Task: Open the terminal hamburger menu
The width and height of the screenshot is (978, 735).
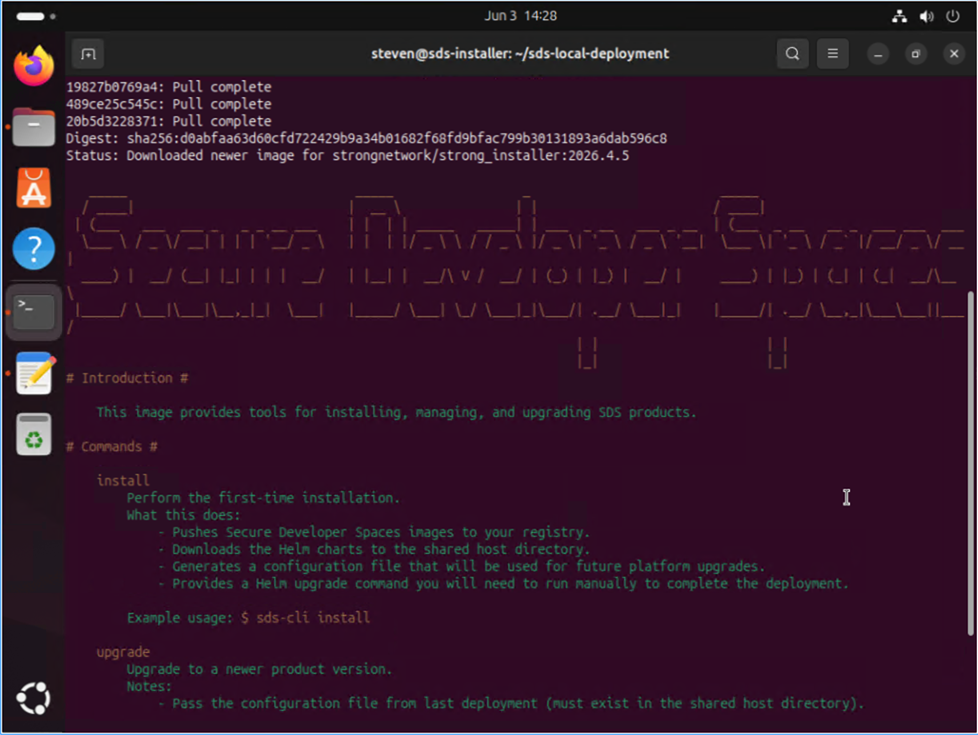Action: 833,54
